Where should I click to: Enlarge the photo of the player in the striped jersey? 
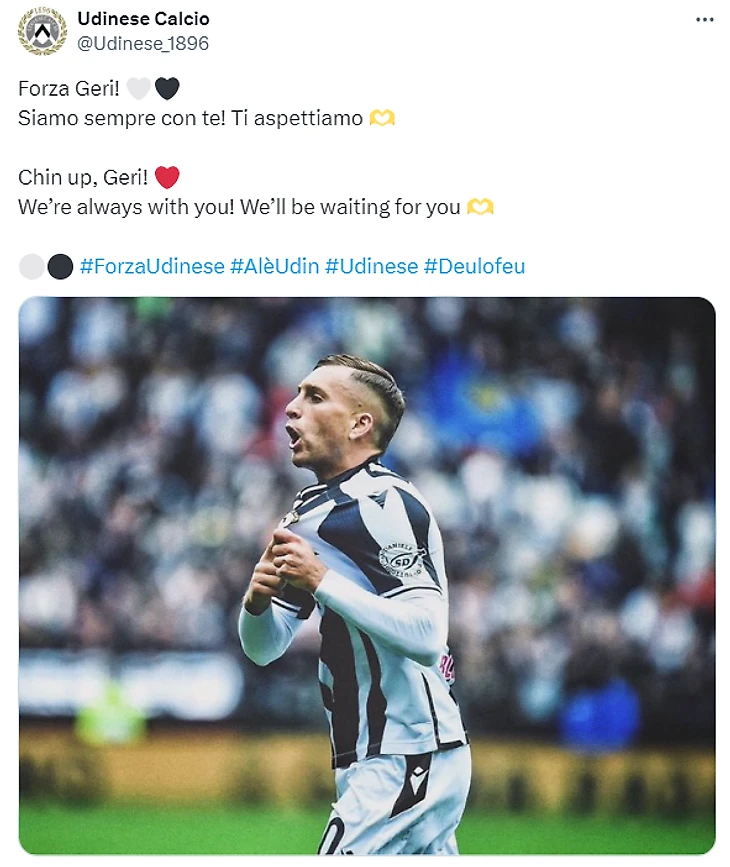tap(366, 575)
